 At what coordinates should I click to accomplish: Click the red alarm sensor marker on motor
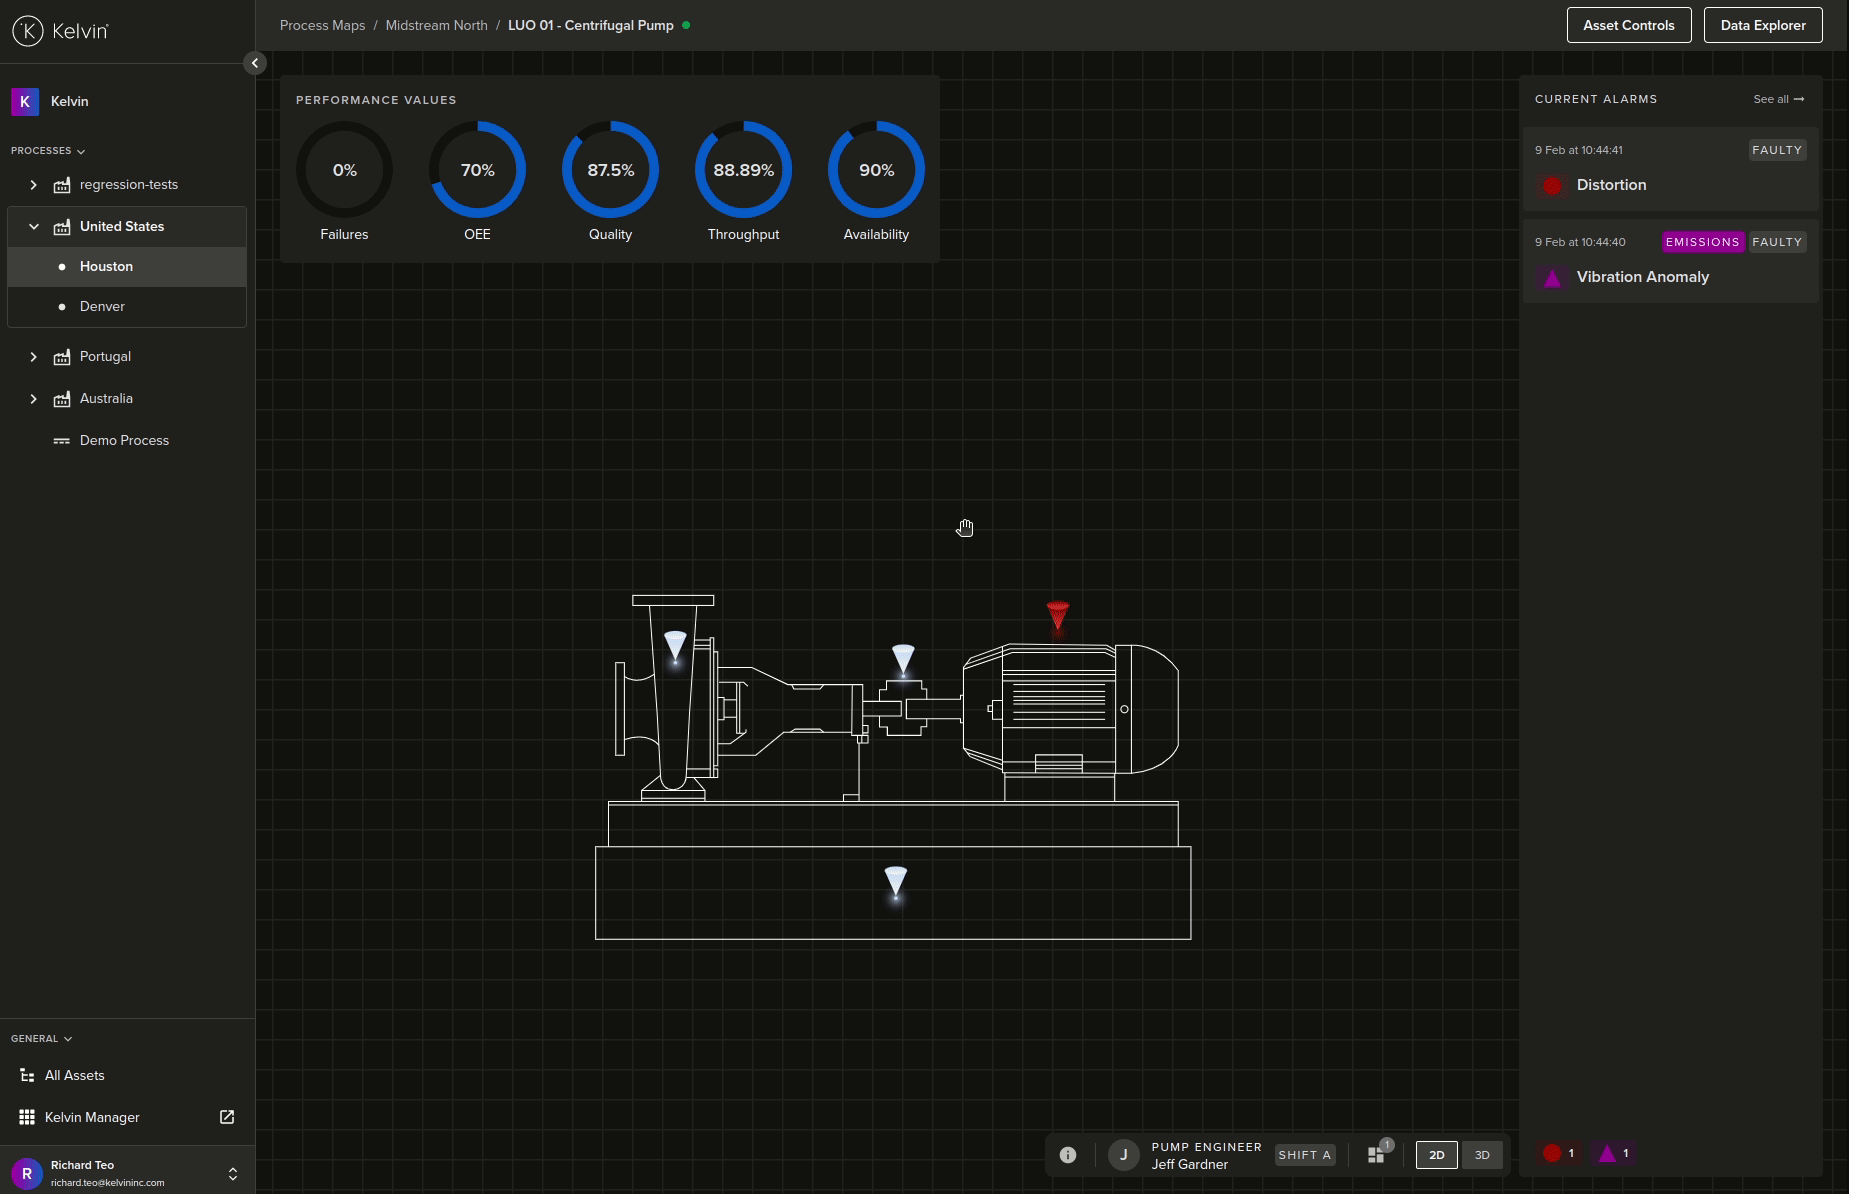(1057, 614)
